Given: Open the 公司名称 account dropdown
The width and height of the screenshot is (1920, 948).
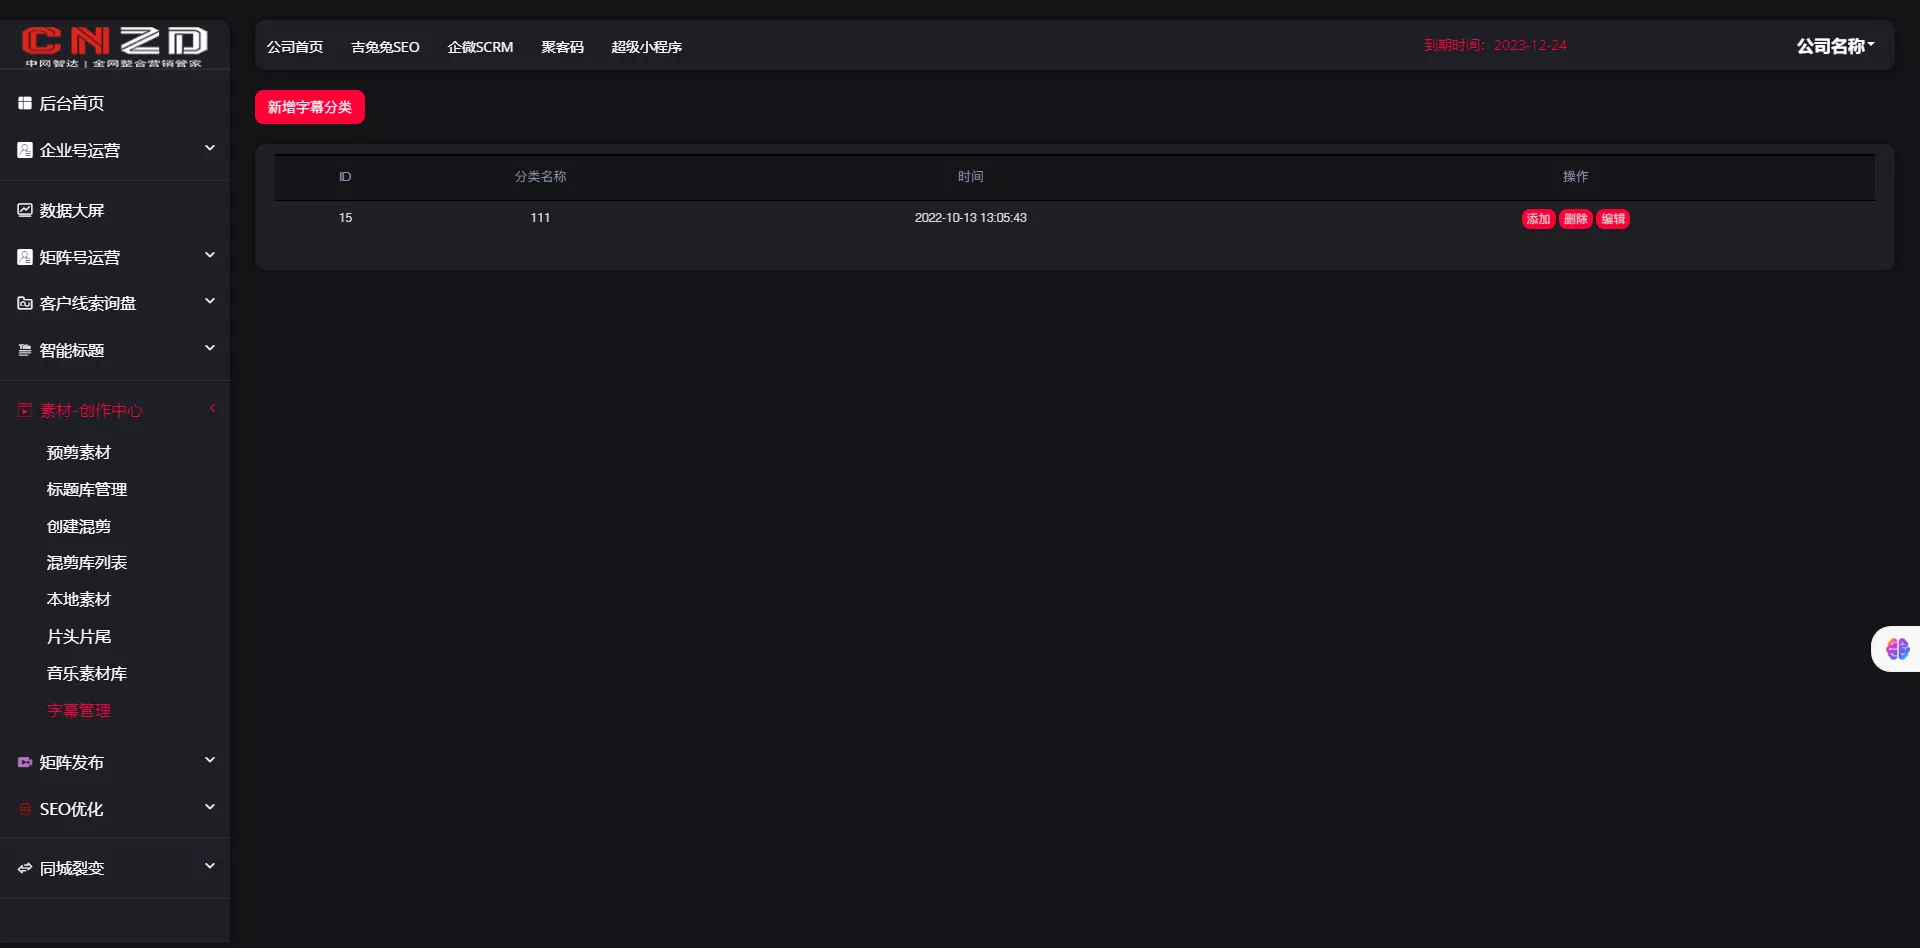Looking at the screenshot, I should tap(1835, 46).
